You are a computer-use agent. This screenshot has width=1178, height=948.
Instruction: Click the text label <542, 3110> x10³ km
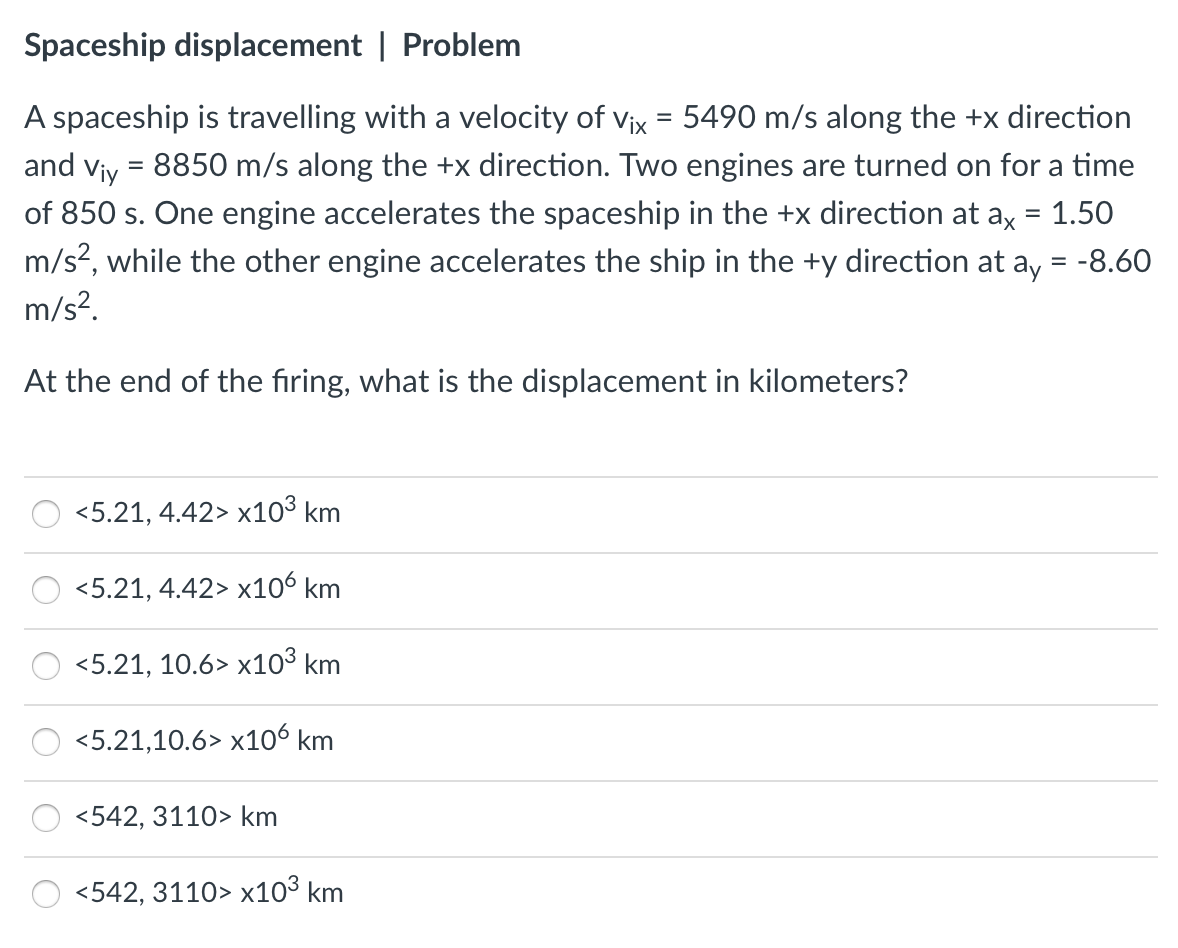pyautogui.click(x=206, y=893)
